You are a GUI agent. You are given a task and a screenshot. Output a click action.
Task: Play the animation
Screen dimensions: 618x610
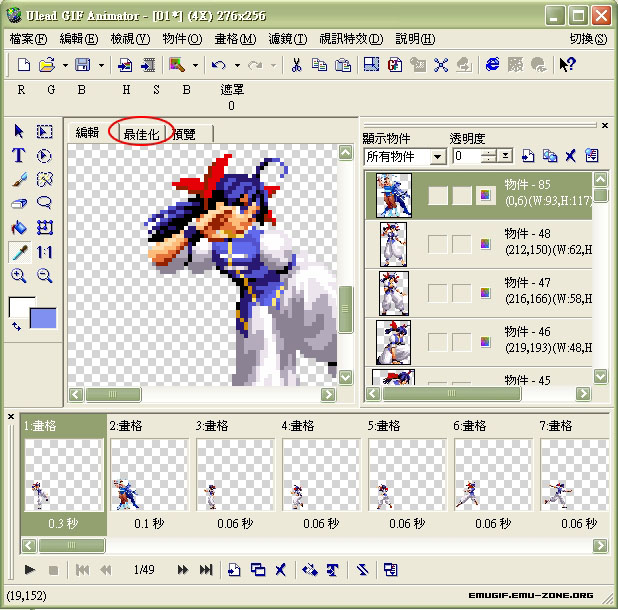30,569
